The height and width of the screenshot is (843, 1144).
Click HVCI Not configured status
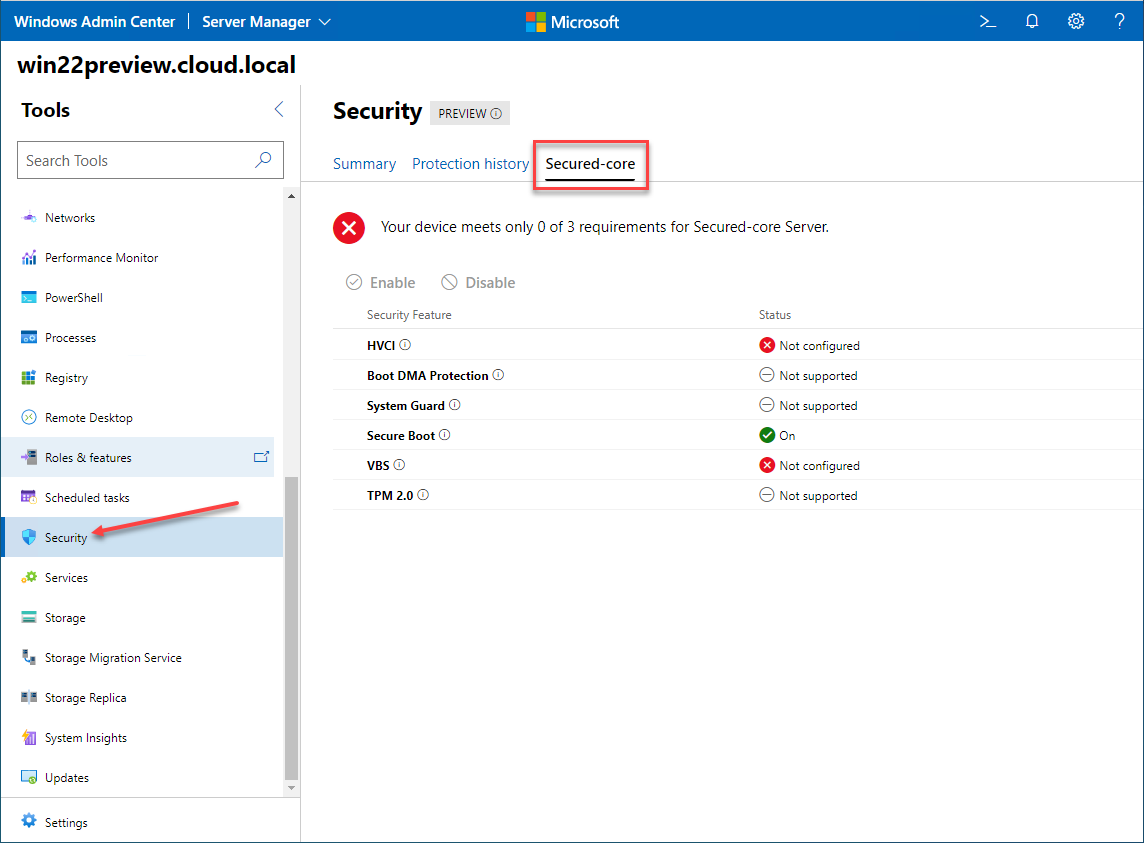(x=810, y=345)
